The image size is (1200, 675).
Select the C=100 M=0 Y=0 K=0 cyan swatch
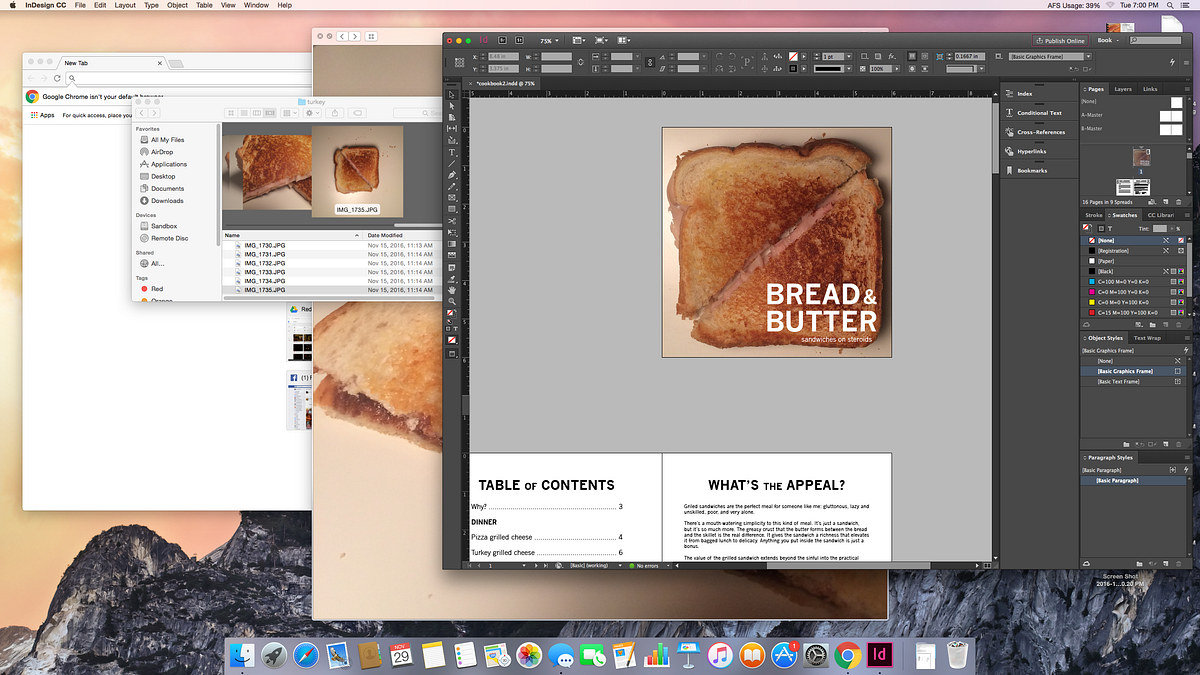click(1120, 282)
